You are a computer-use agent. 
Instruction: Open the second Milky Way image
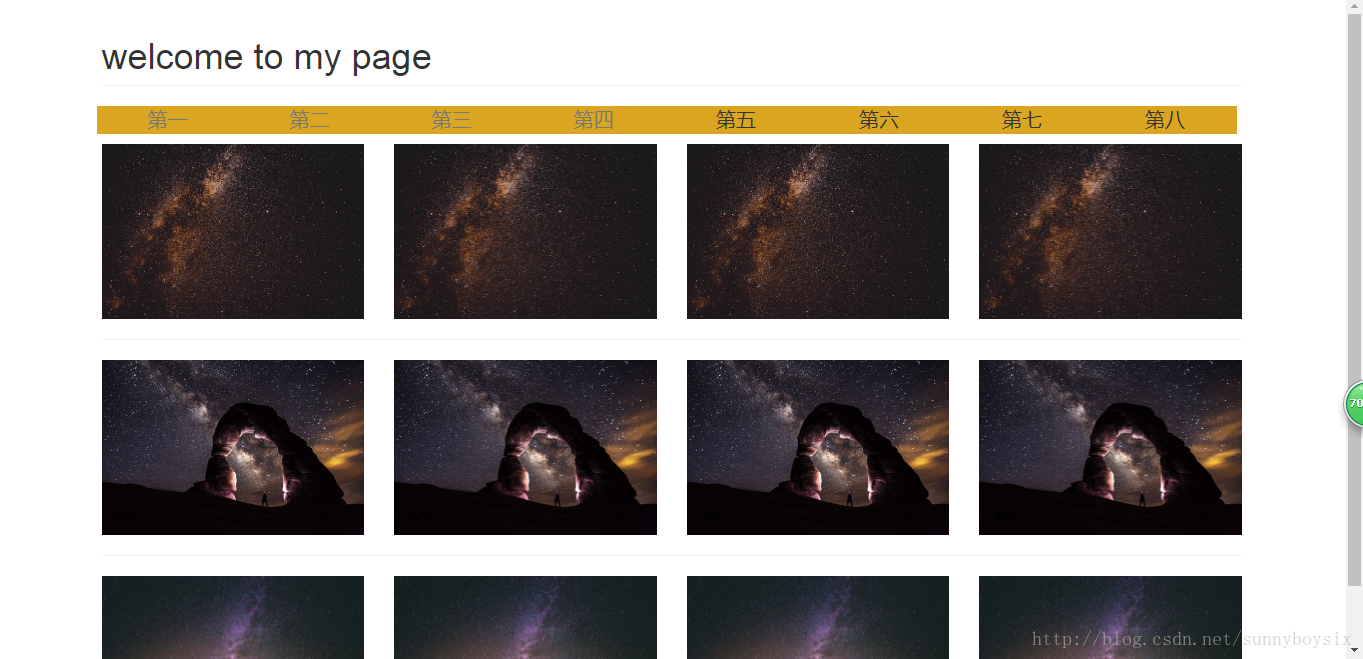coord(525,231)
